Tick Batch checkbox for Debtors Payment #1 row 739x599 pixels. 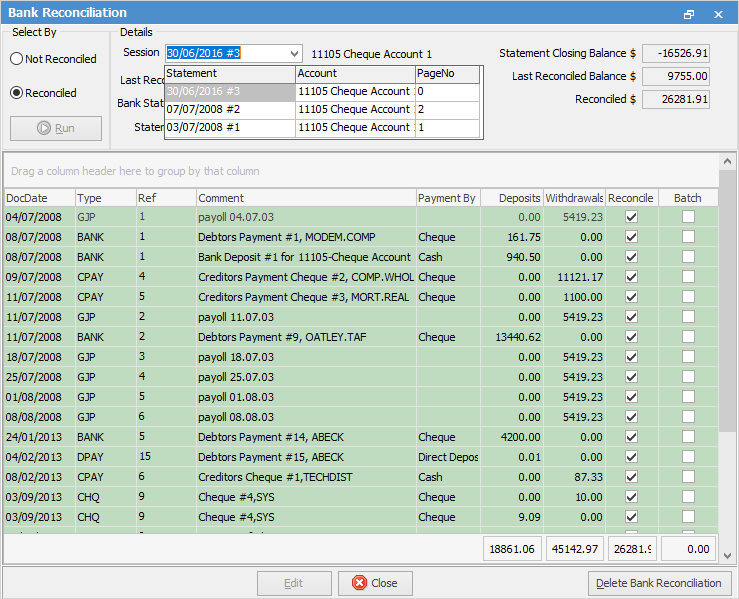[x=688, y=238]
